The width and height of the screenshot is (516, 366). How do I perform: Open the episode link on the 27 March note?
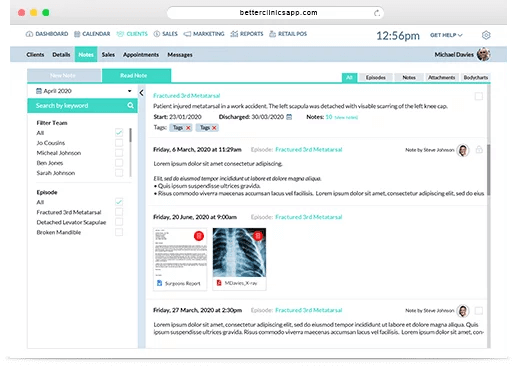(x=309, y=310)
